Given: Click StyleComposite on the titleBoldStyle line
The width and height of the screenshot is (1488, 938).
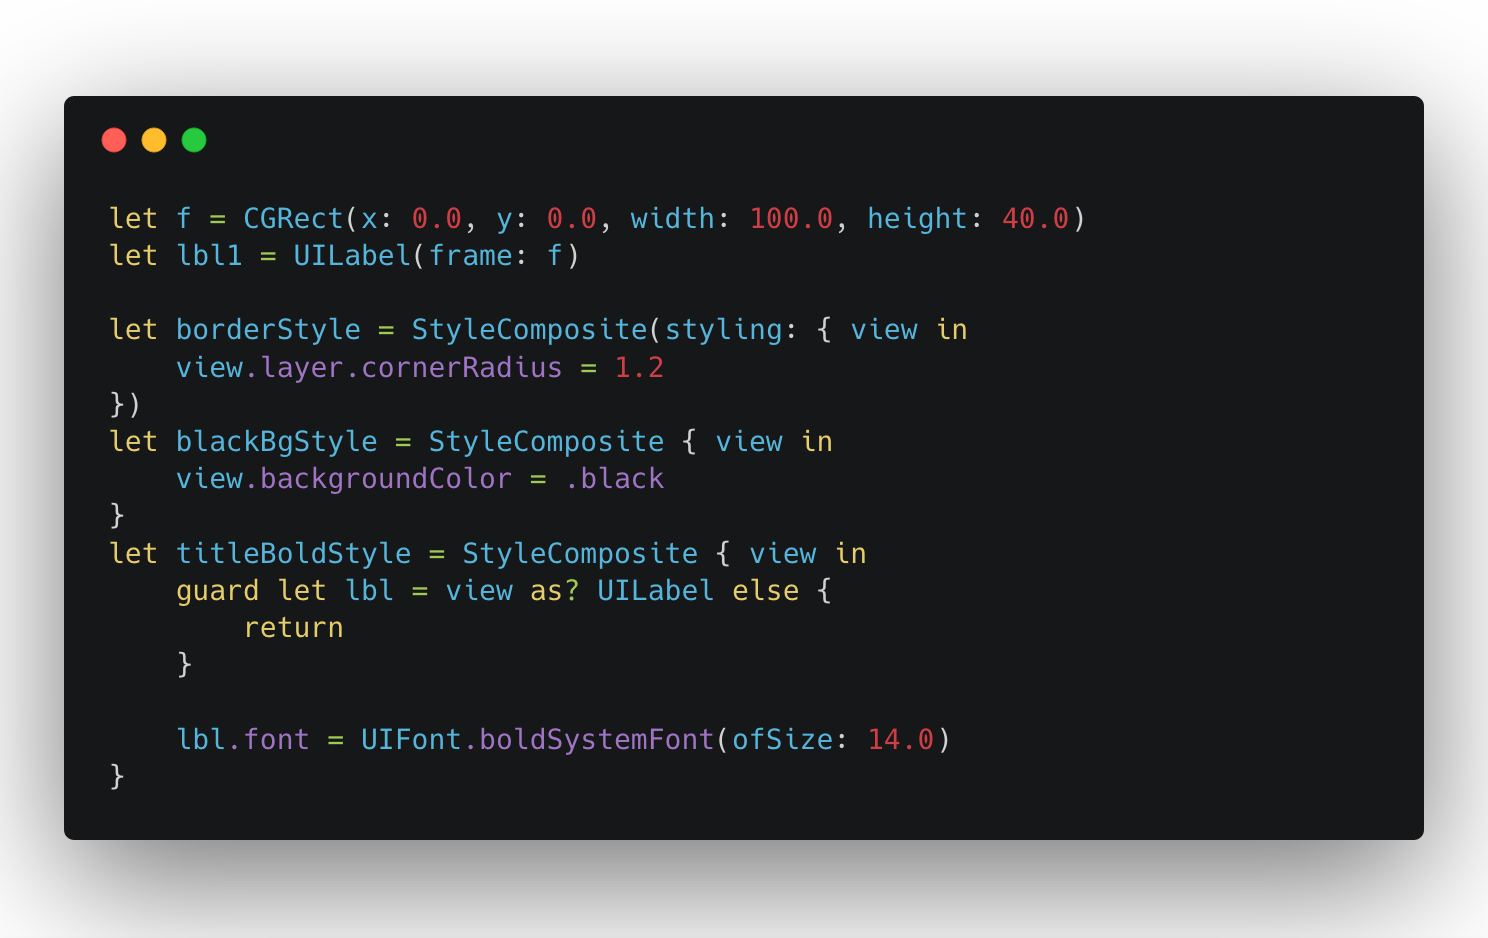Looking at the screenshot, I should [x=580, y=553].
